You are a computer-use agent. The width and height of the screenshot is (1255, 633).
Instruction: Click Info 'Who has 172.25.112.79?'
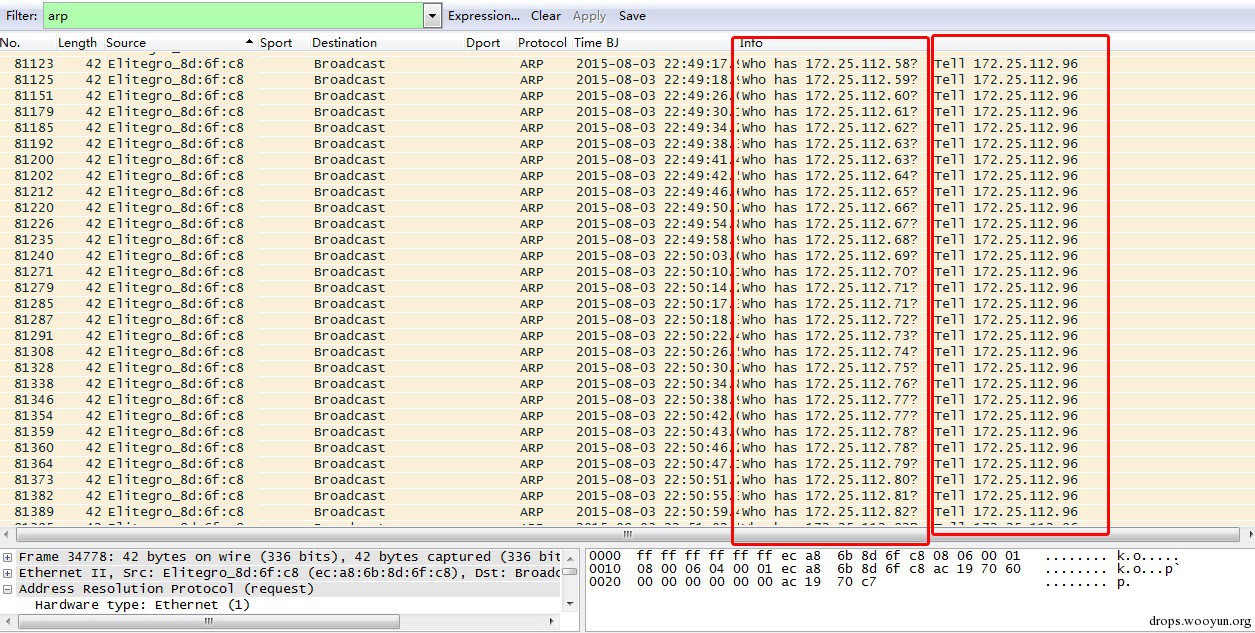(829, 464)
